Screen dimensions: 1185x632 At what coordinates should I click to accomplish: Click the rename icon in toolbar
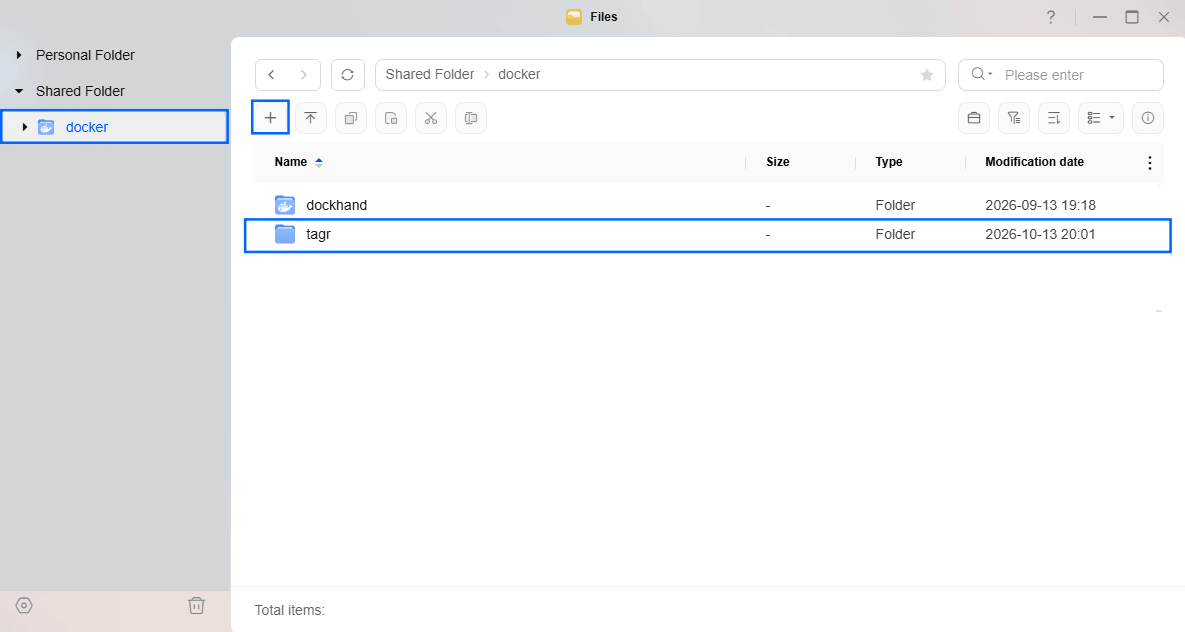(x=471, y=118)
